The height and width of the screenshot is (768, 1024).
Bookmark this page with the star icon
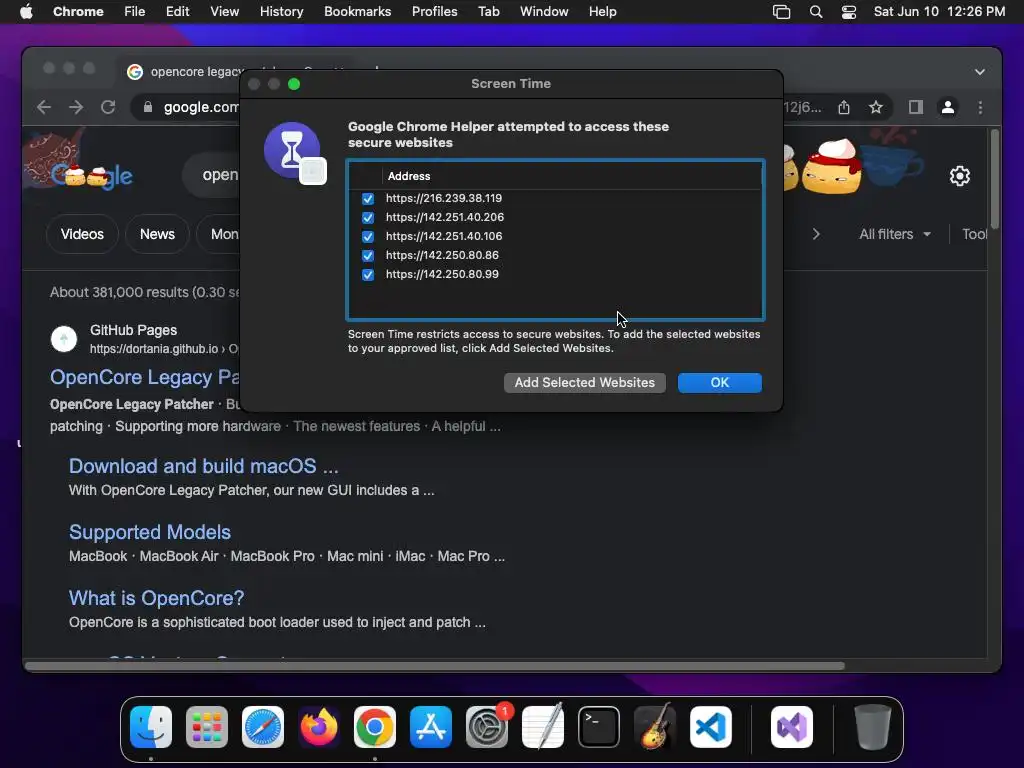pos(876,107)
